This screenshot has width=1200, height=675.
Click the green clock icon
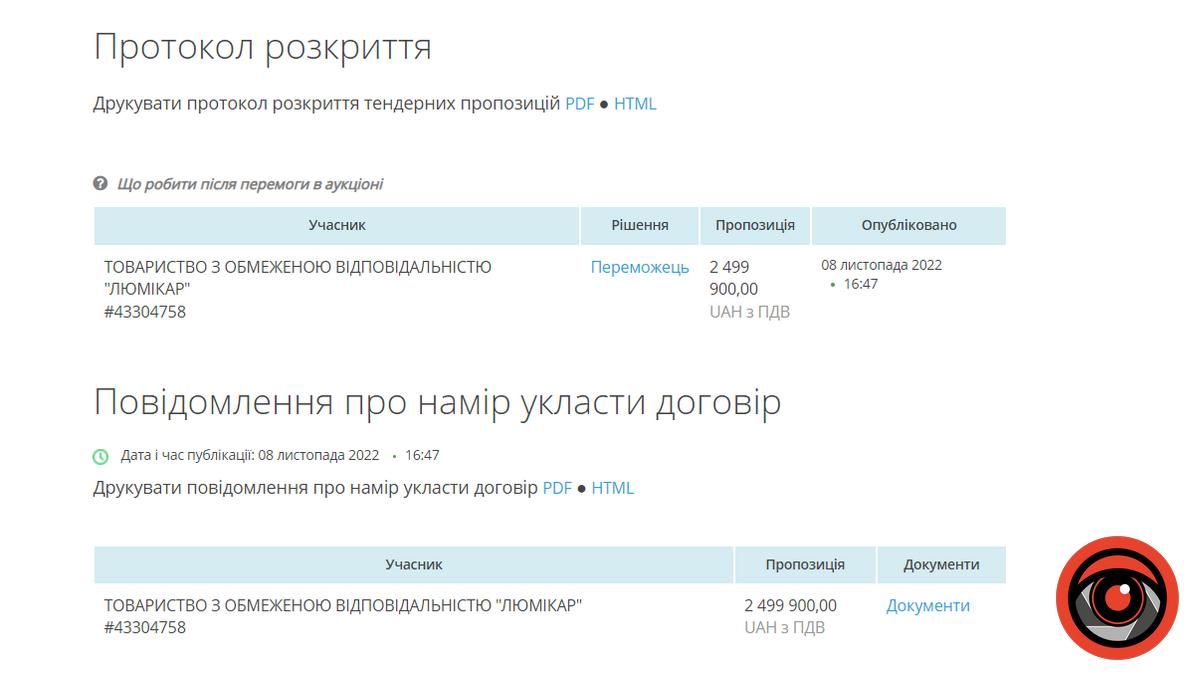[101, 456]
